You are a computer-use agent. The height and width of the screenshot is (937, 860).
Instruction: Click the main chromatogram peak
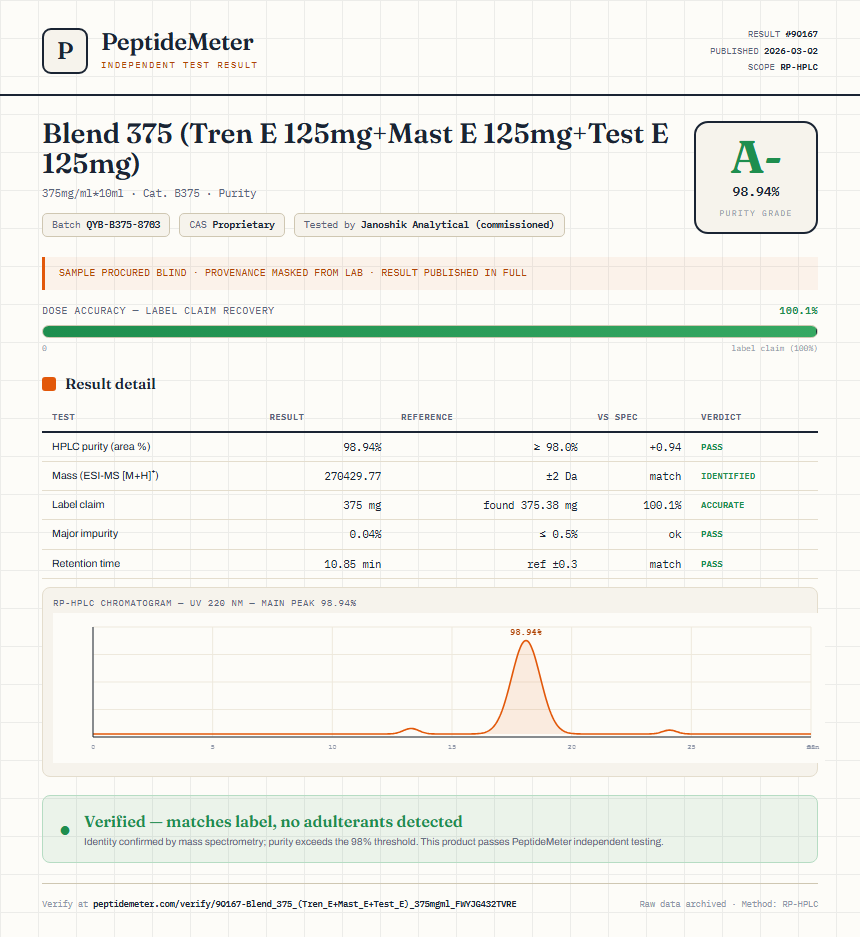pos(526,687)
